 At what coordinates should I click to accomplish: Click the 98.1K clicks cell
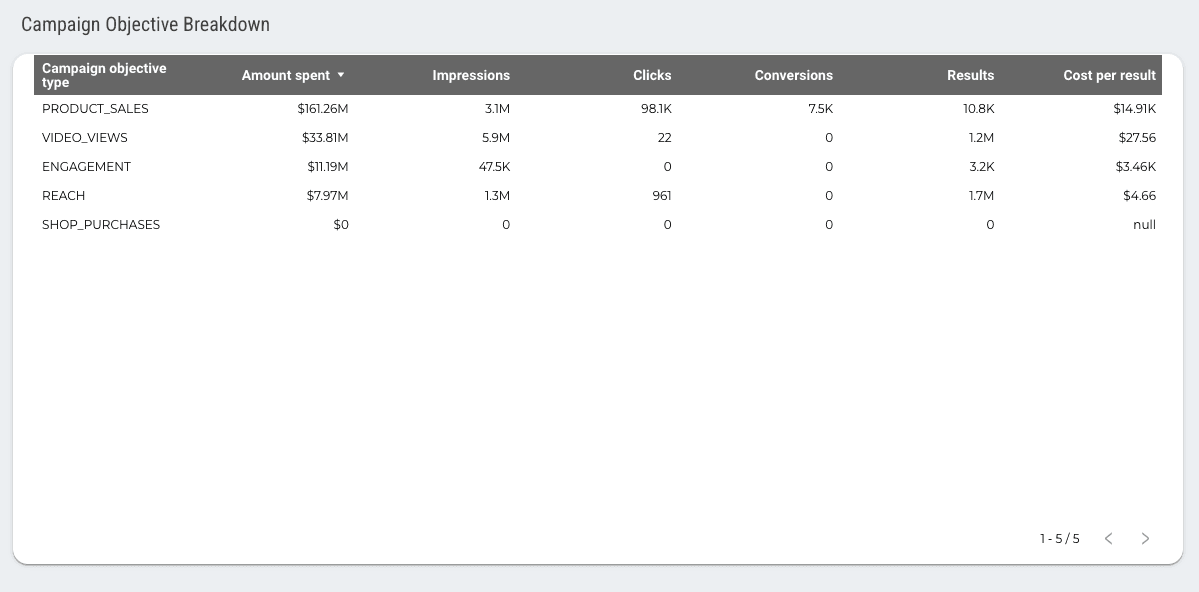(x=656, y=109)
